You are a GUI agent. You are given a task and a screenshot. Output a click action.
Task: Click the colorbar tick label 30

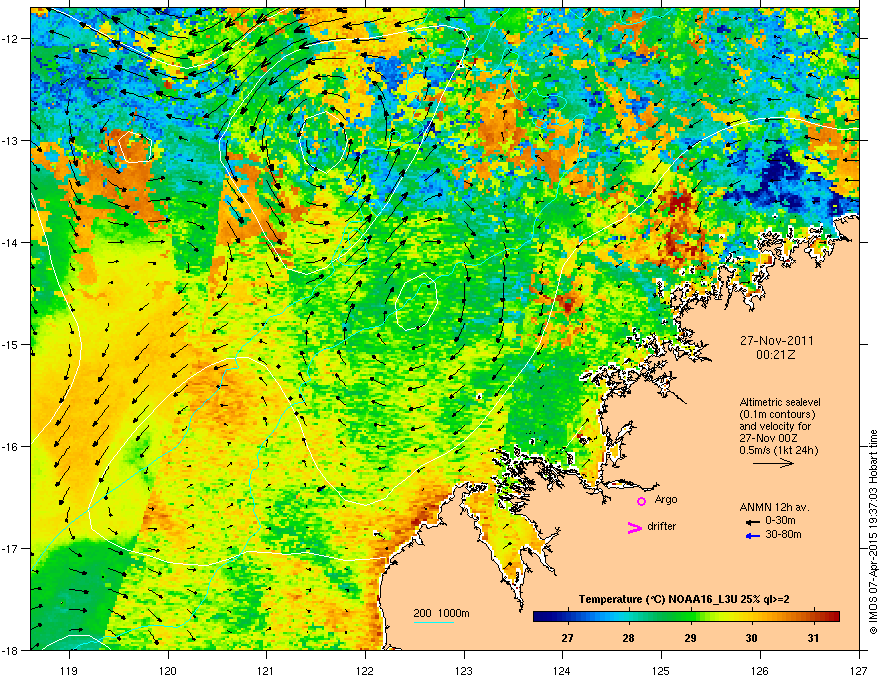[x=751, y=638]
